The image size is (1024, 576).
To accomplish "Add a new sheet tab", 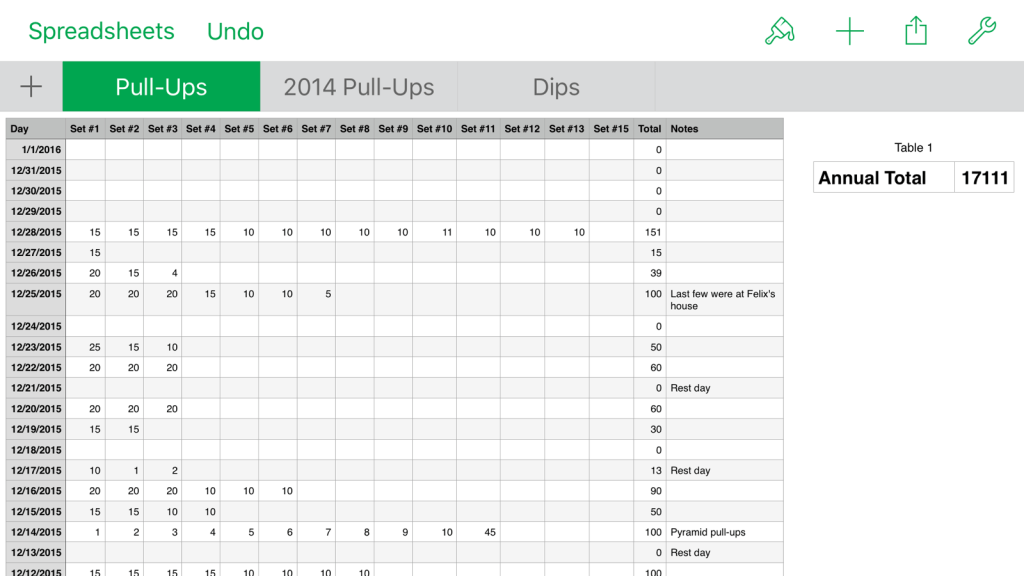I will [x=31, y=87].
